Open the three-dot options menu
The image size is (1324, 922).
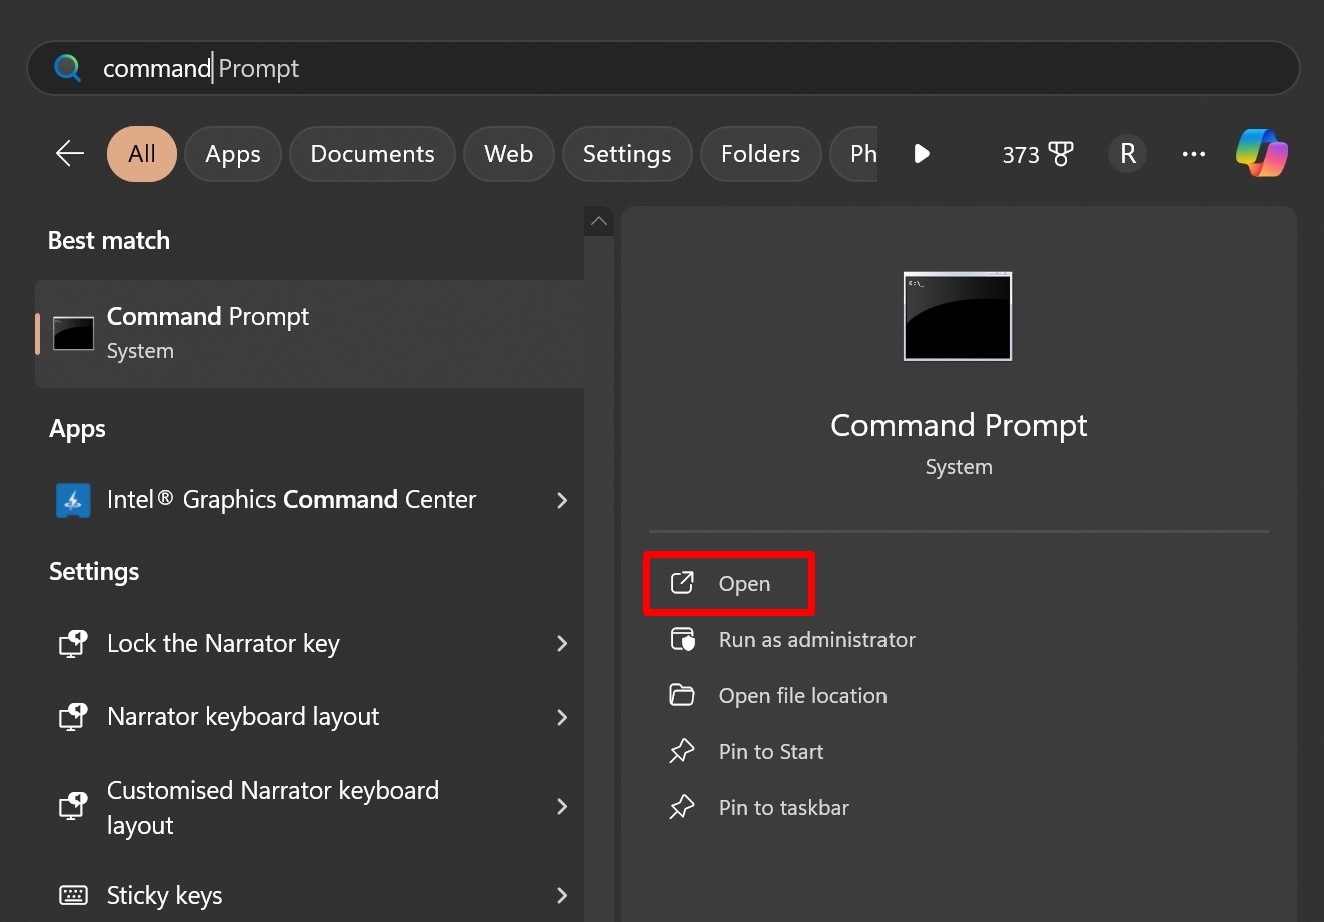point(1193,154)
